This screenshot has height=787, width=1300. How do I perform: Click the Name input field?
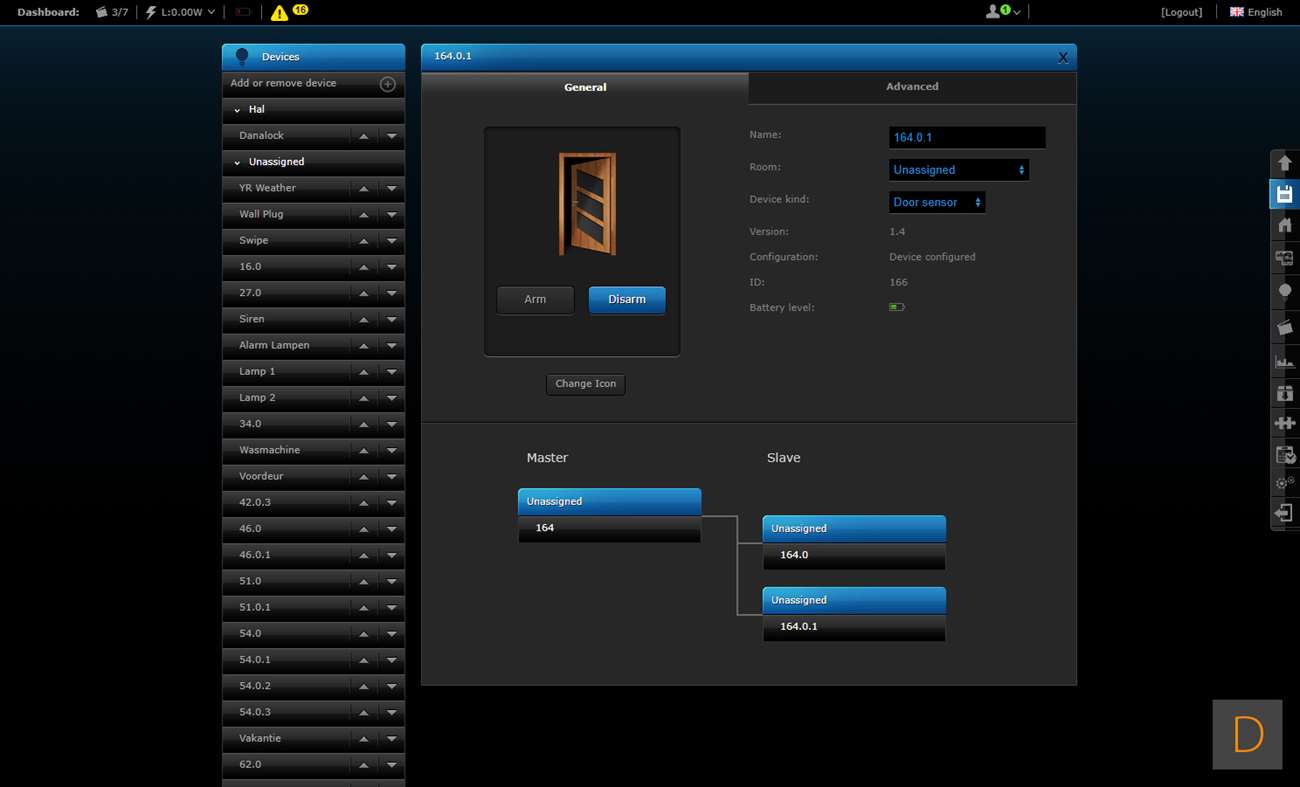pyautogui.click(x=966, y=138)
